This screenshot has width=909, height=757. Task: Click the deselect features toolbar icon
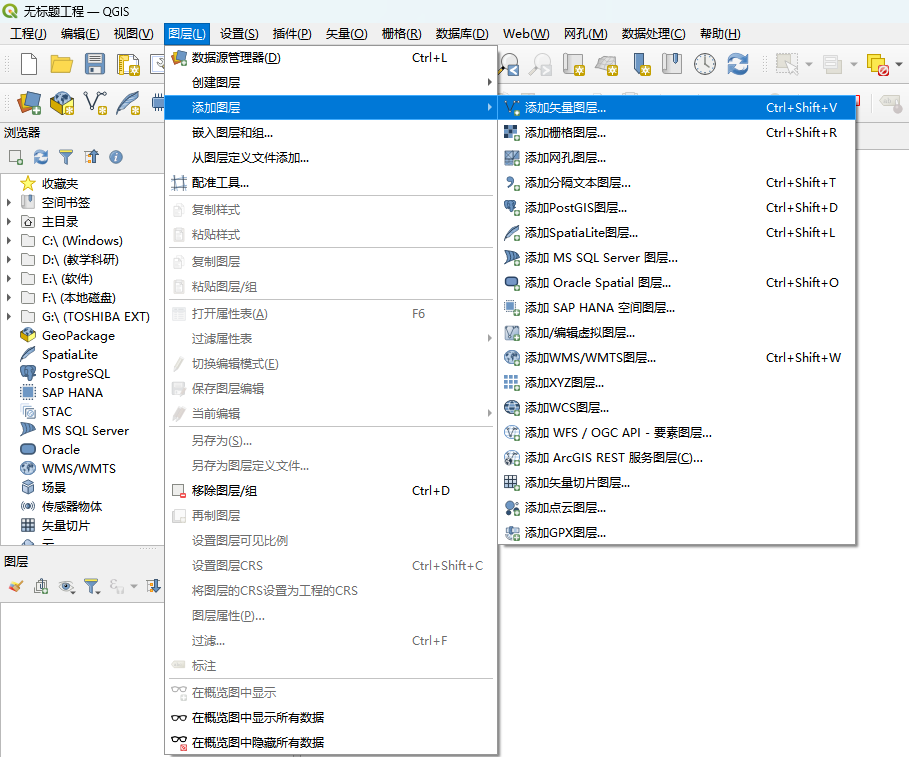[878, 64]
